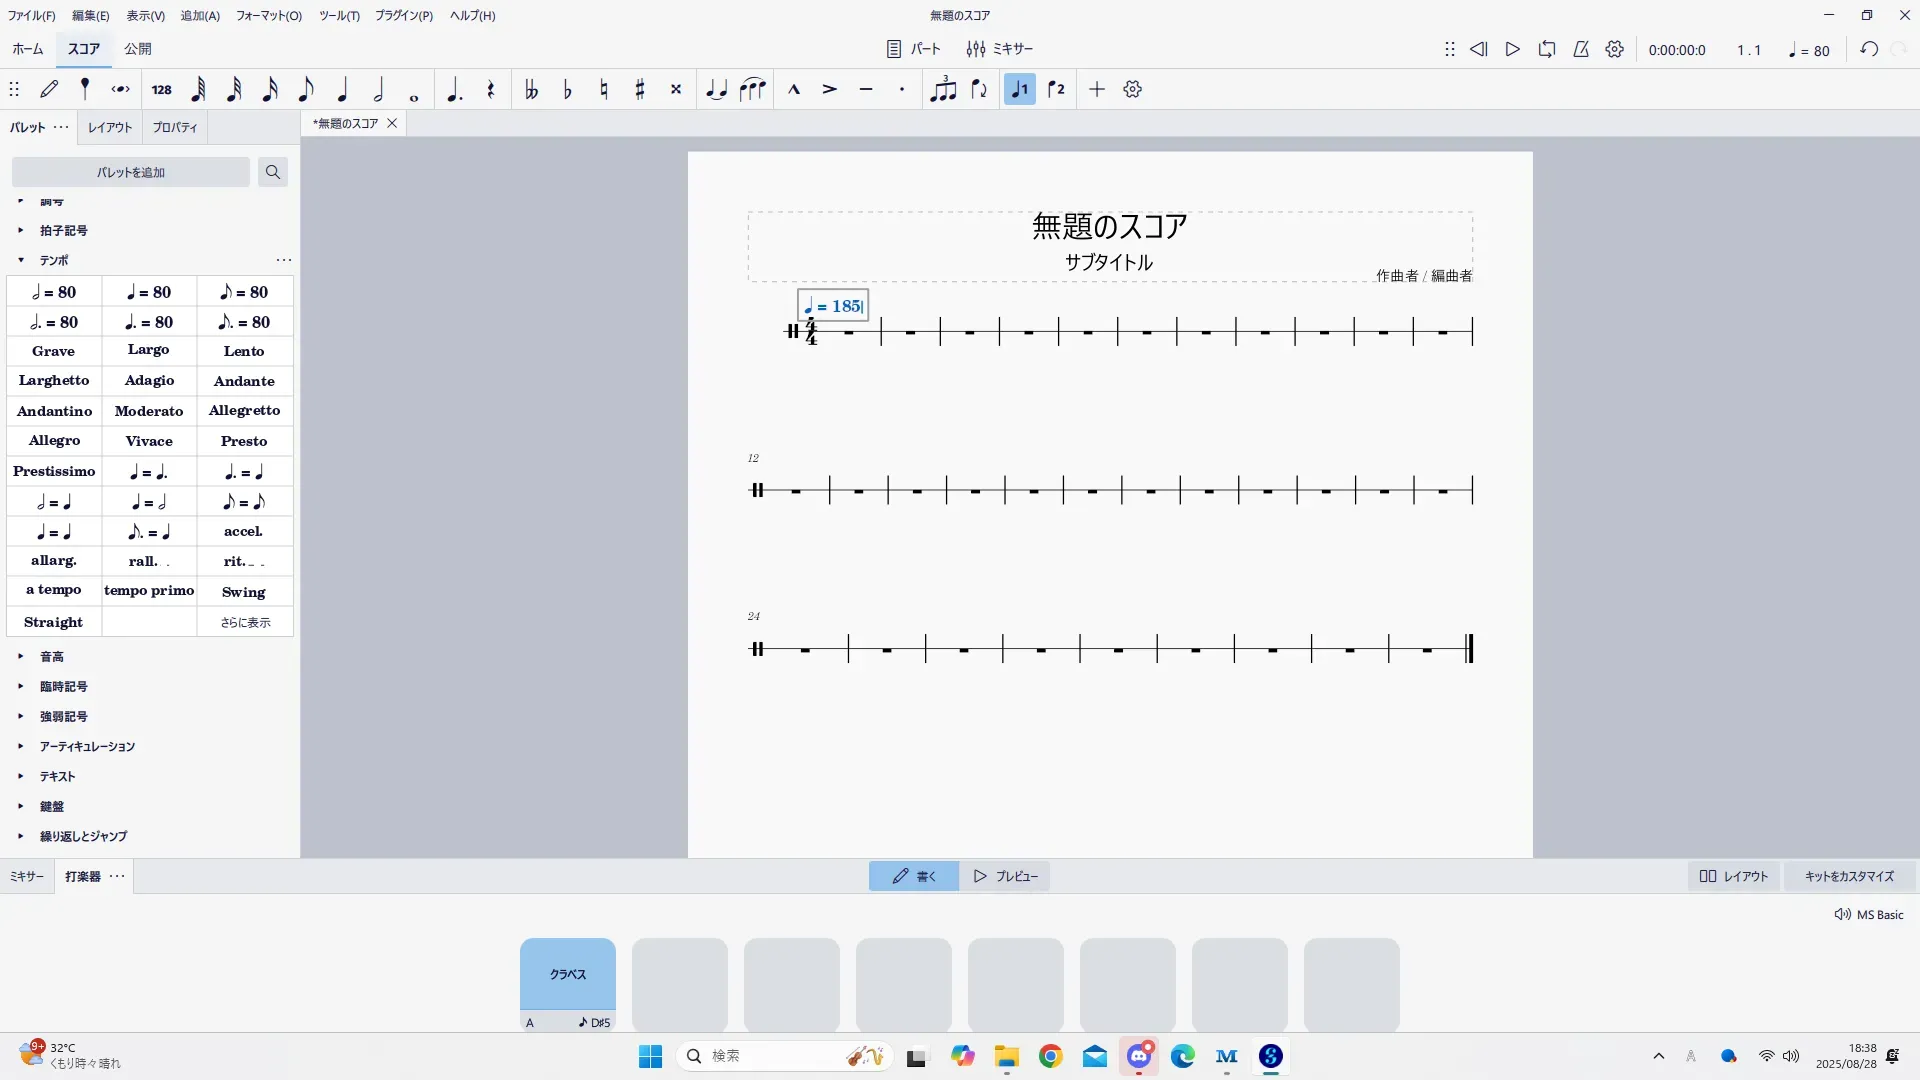Click the パレットを追加 button

[x=131, y=172]
